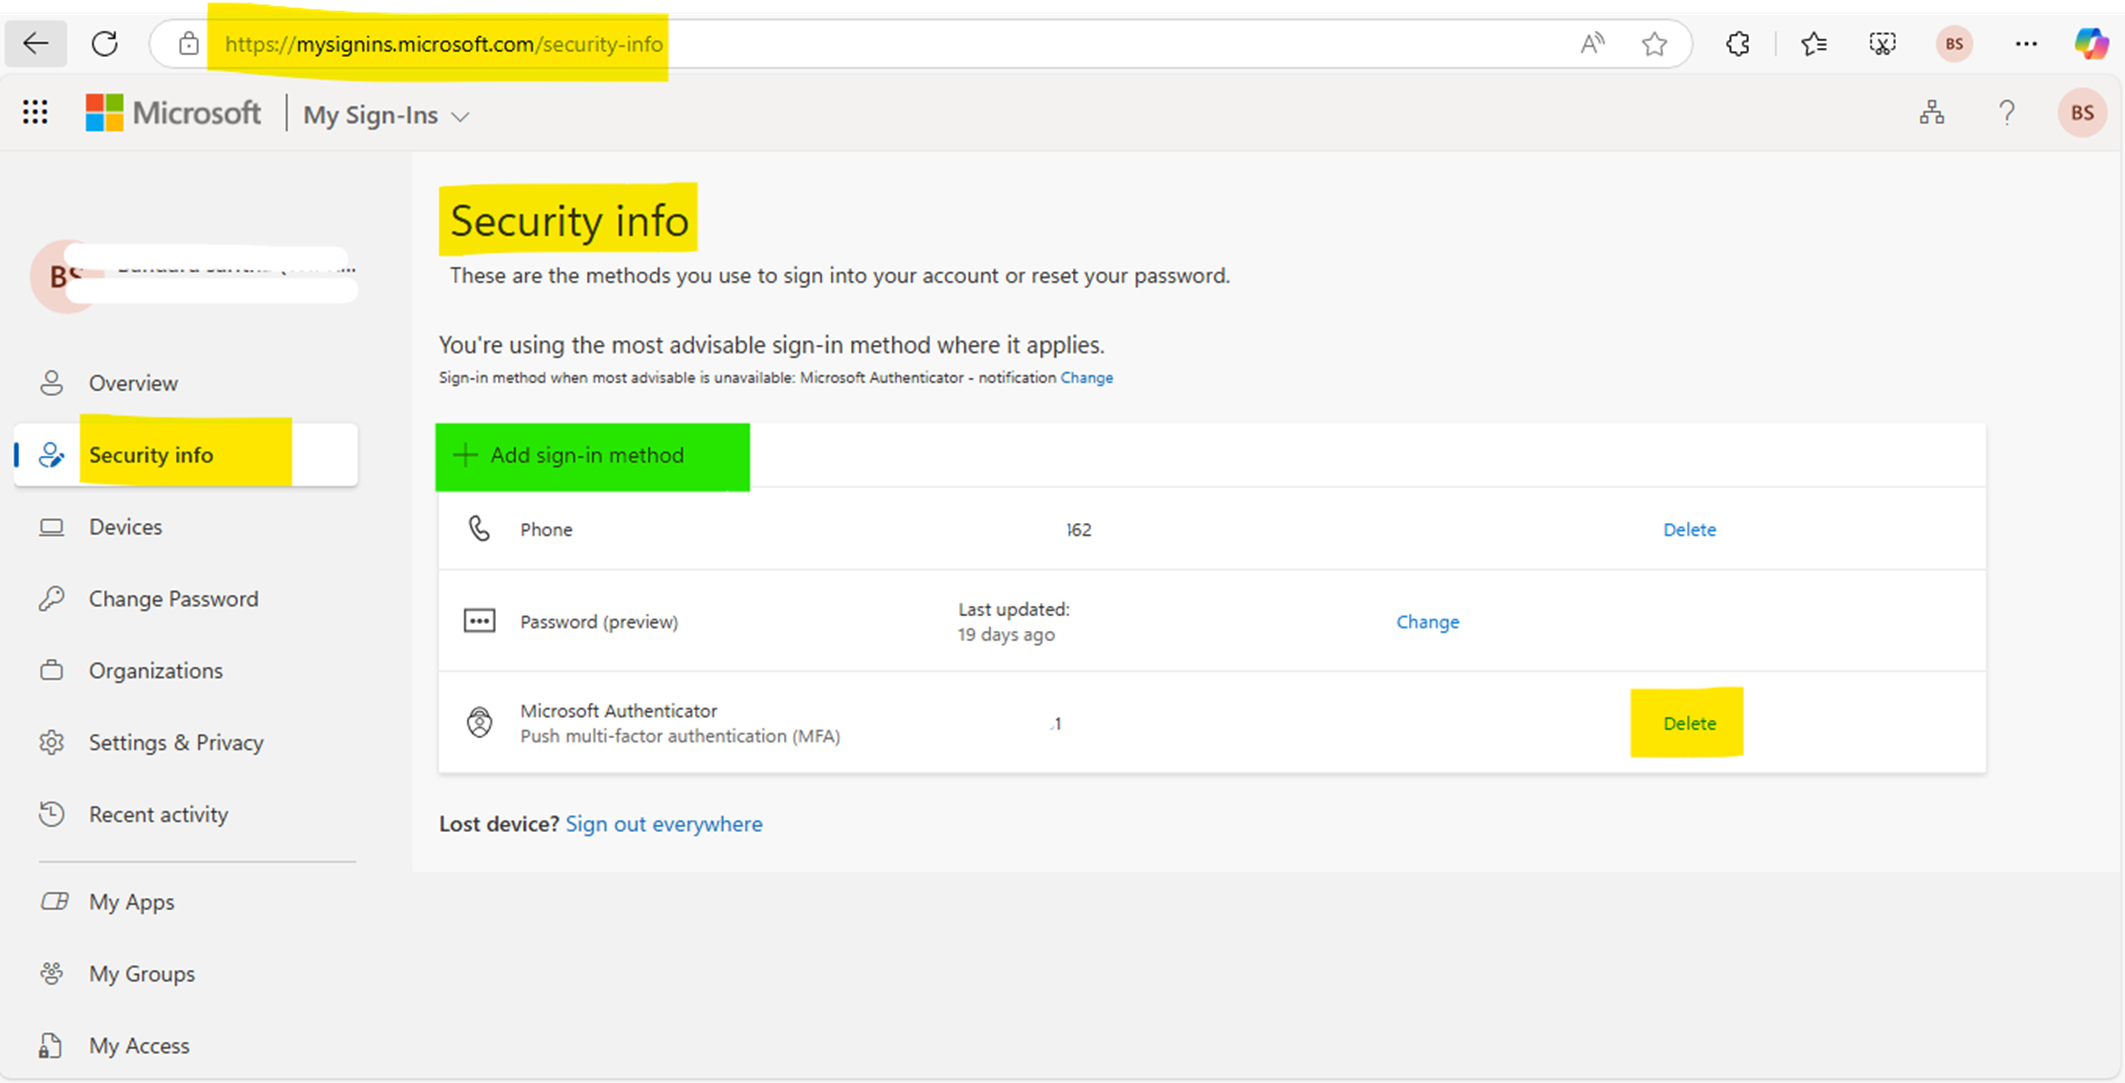Open Recent activity section
This screenshot has width=2125, height=1083.
pyautogui.click(x=159, y=814)
